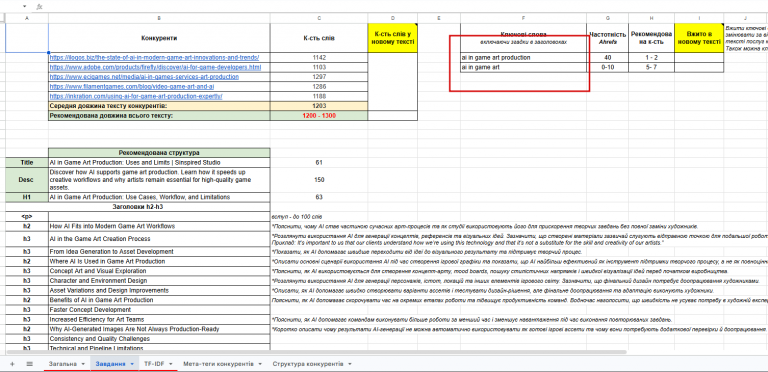This screenshot has height=372, width=768.
Task: Select 'Concept Art and Visual Exploration' cell
Action: point(159,271)
